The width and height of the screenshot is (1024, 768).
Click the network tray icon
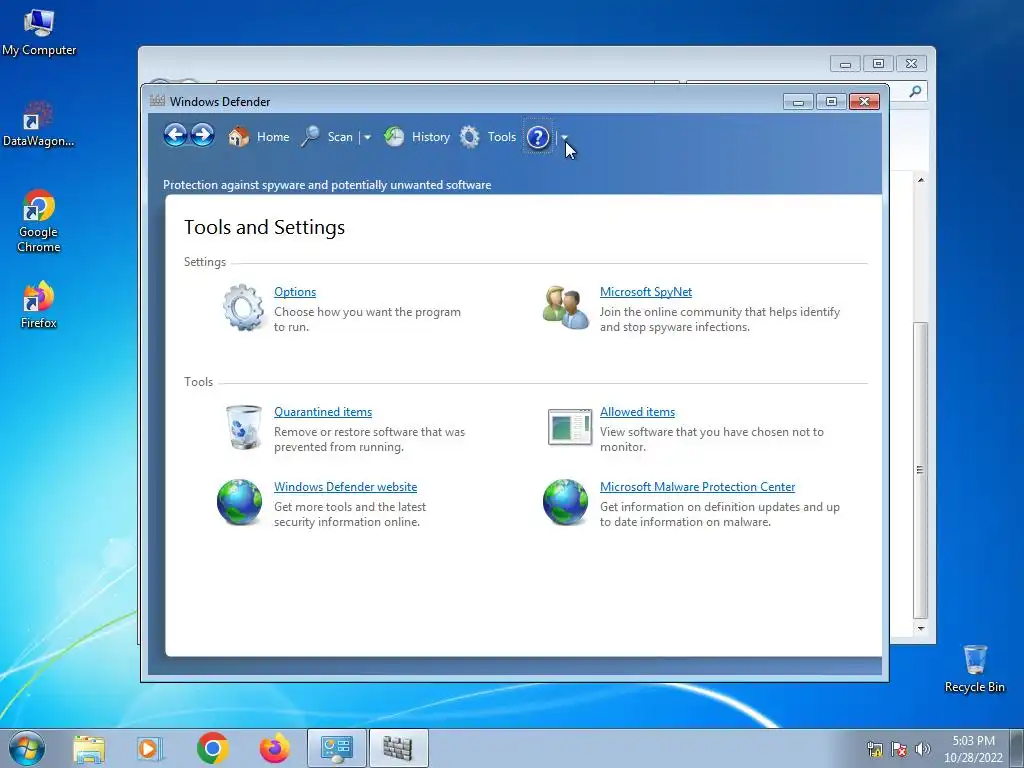click(875, 749)
